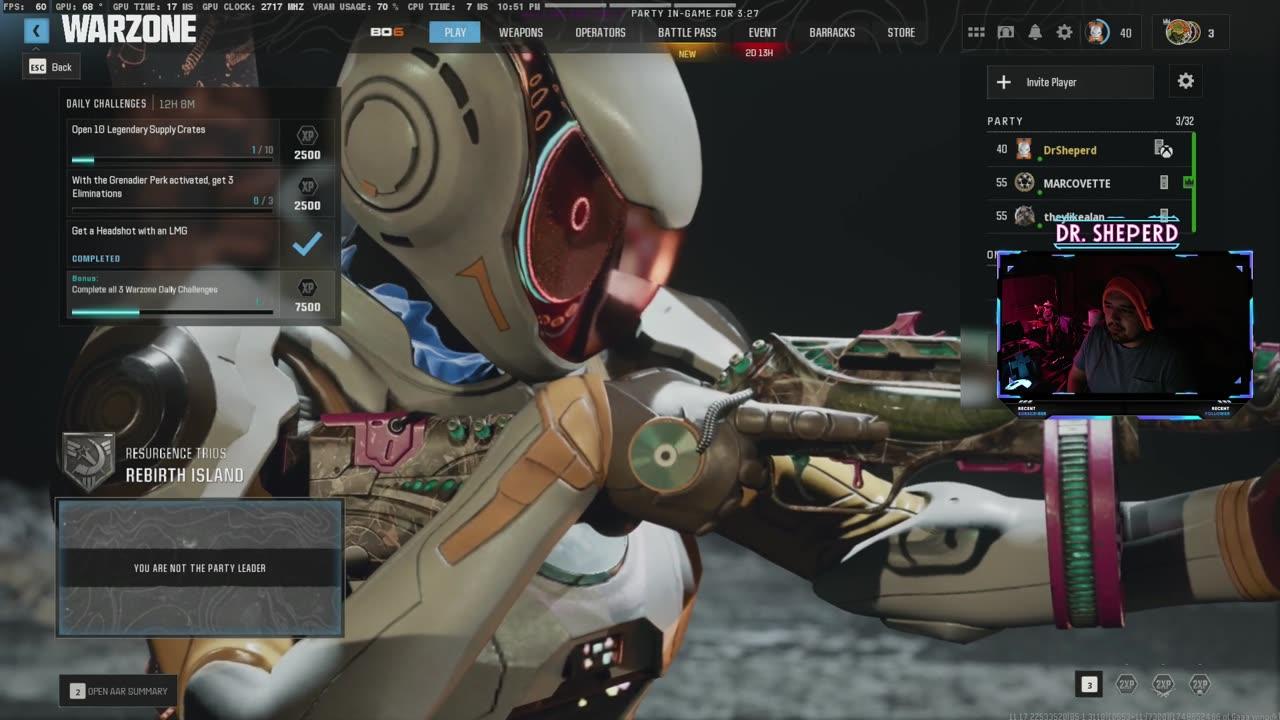Click the Invite Player button
Viewport: 1280px width, 720px height.
[x=1070, y=82]
